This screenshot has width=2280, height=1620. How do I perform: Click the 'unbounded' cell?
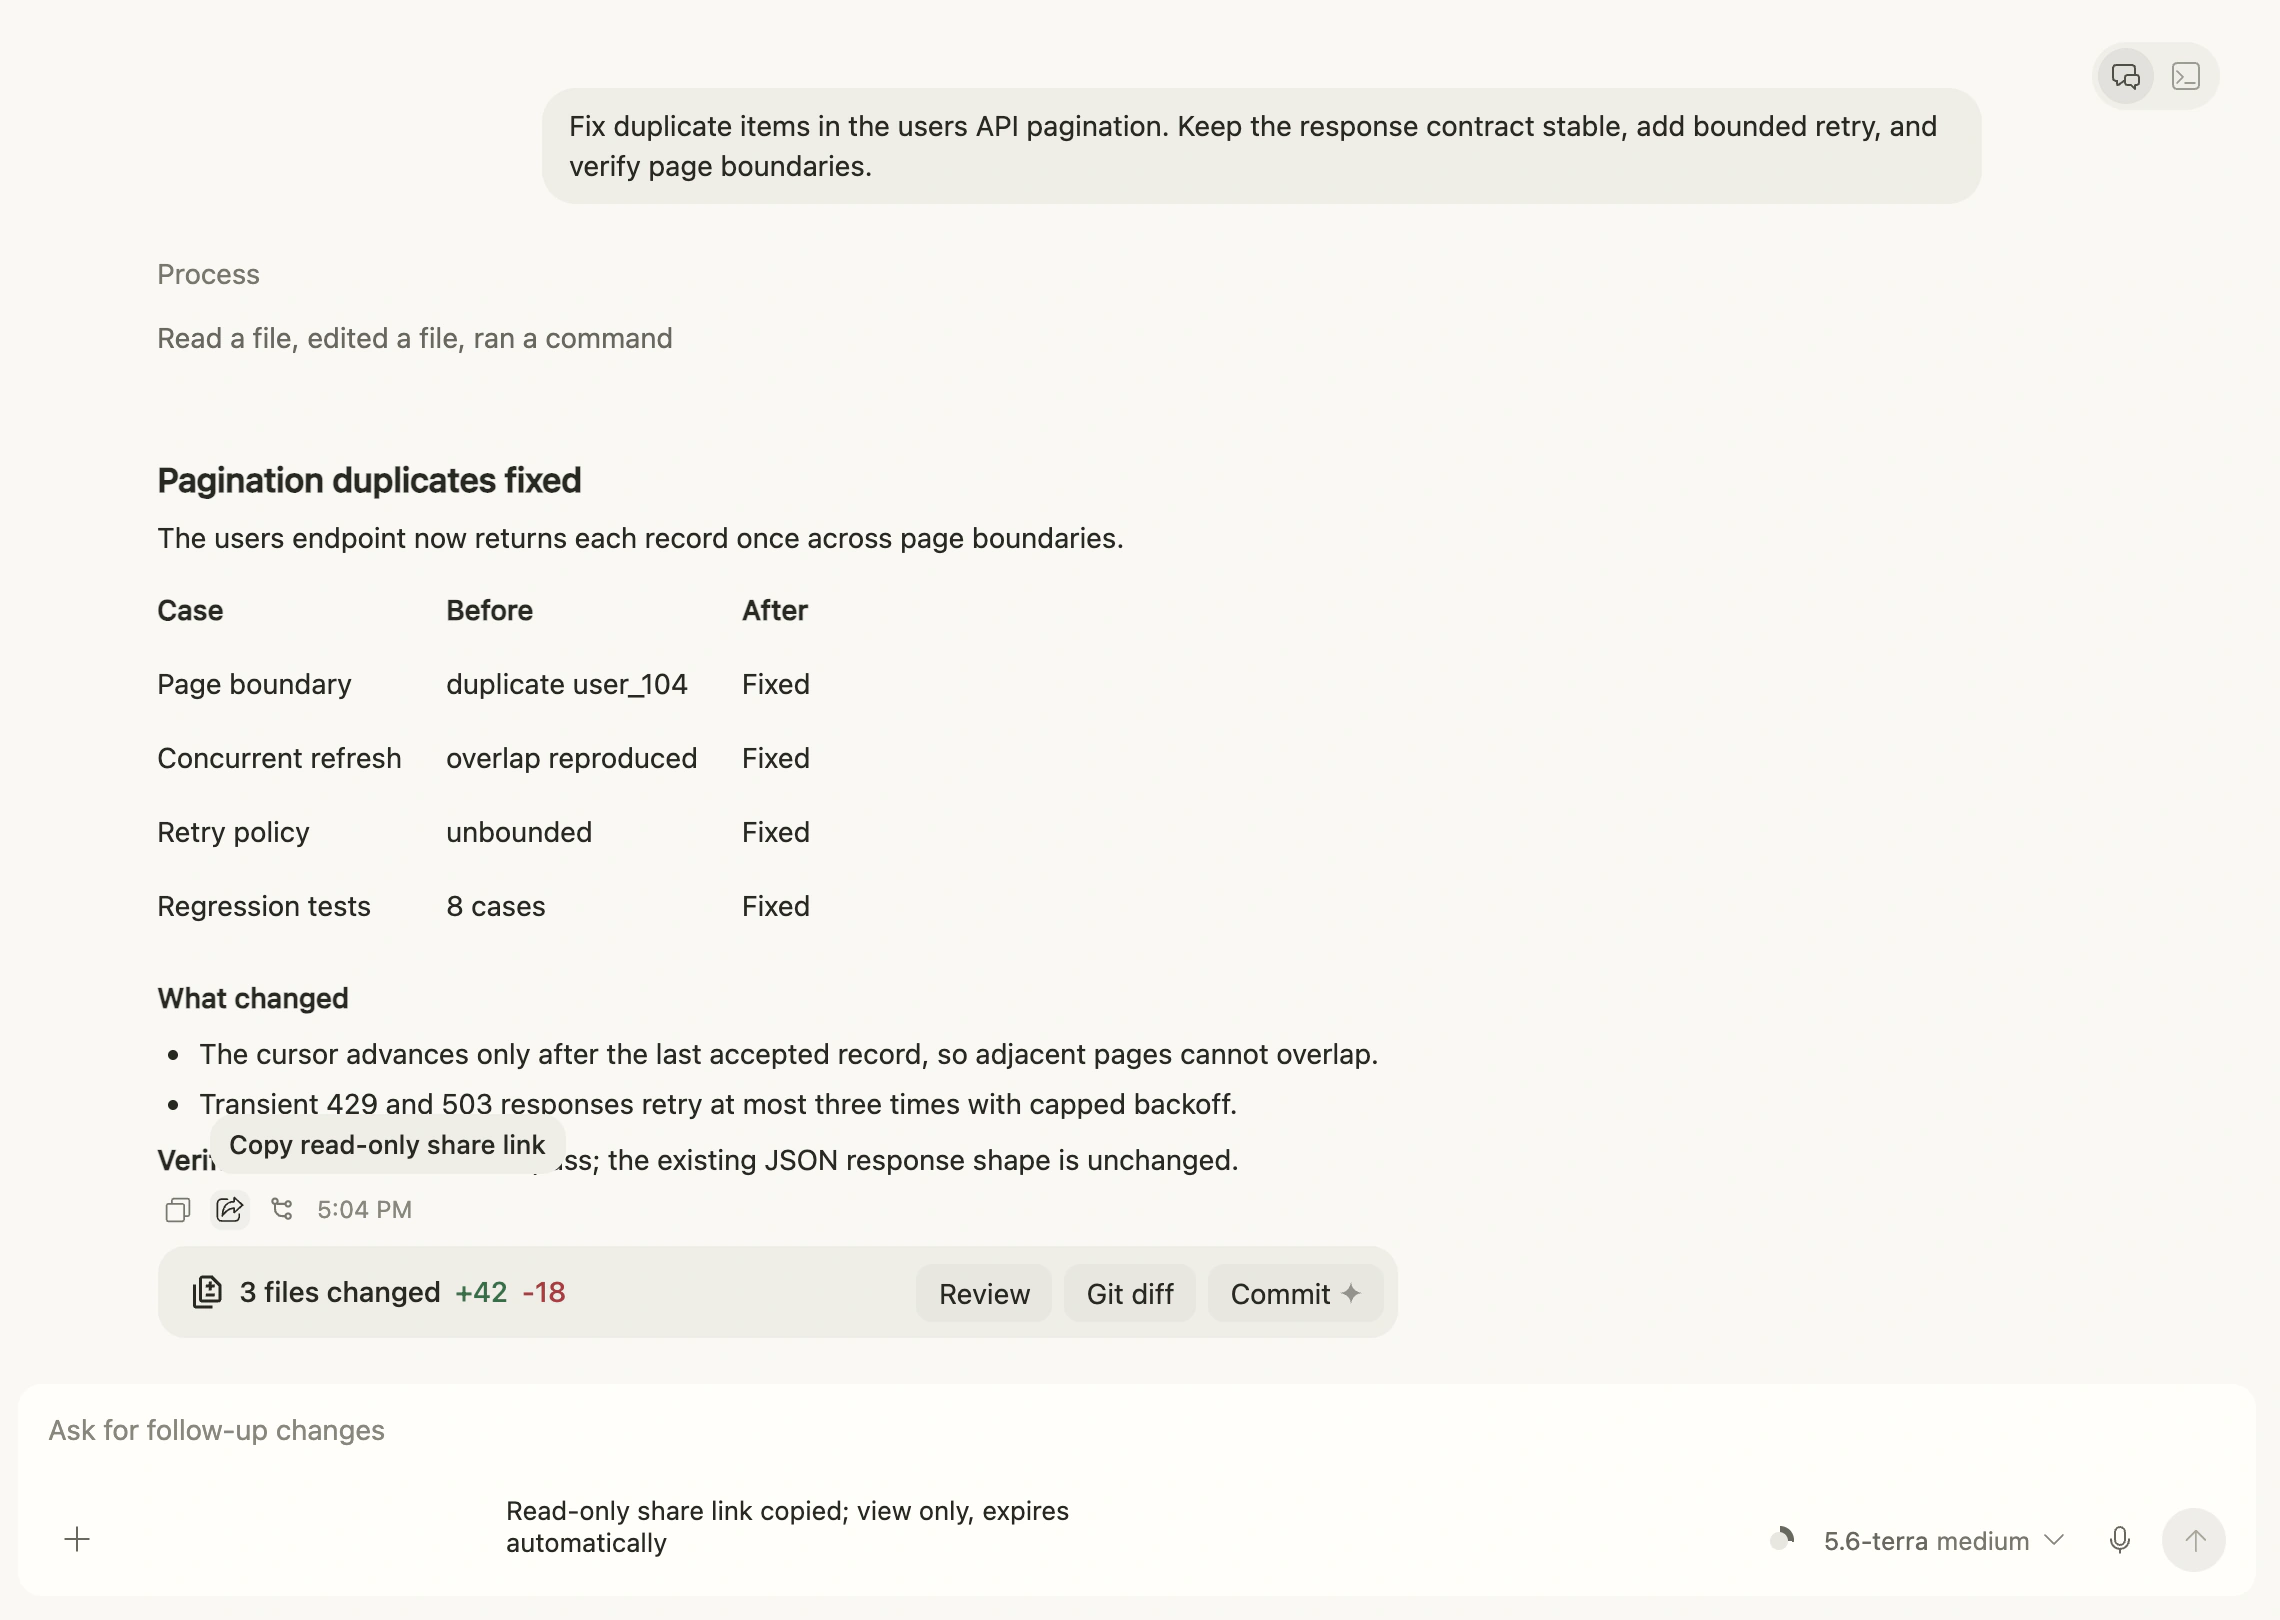tap(519, 833)
